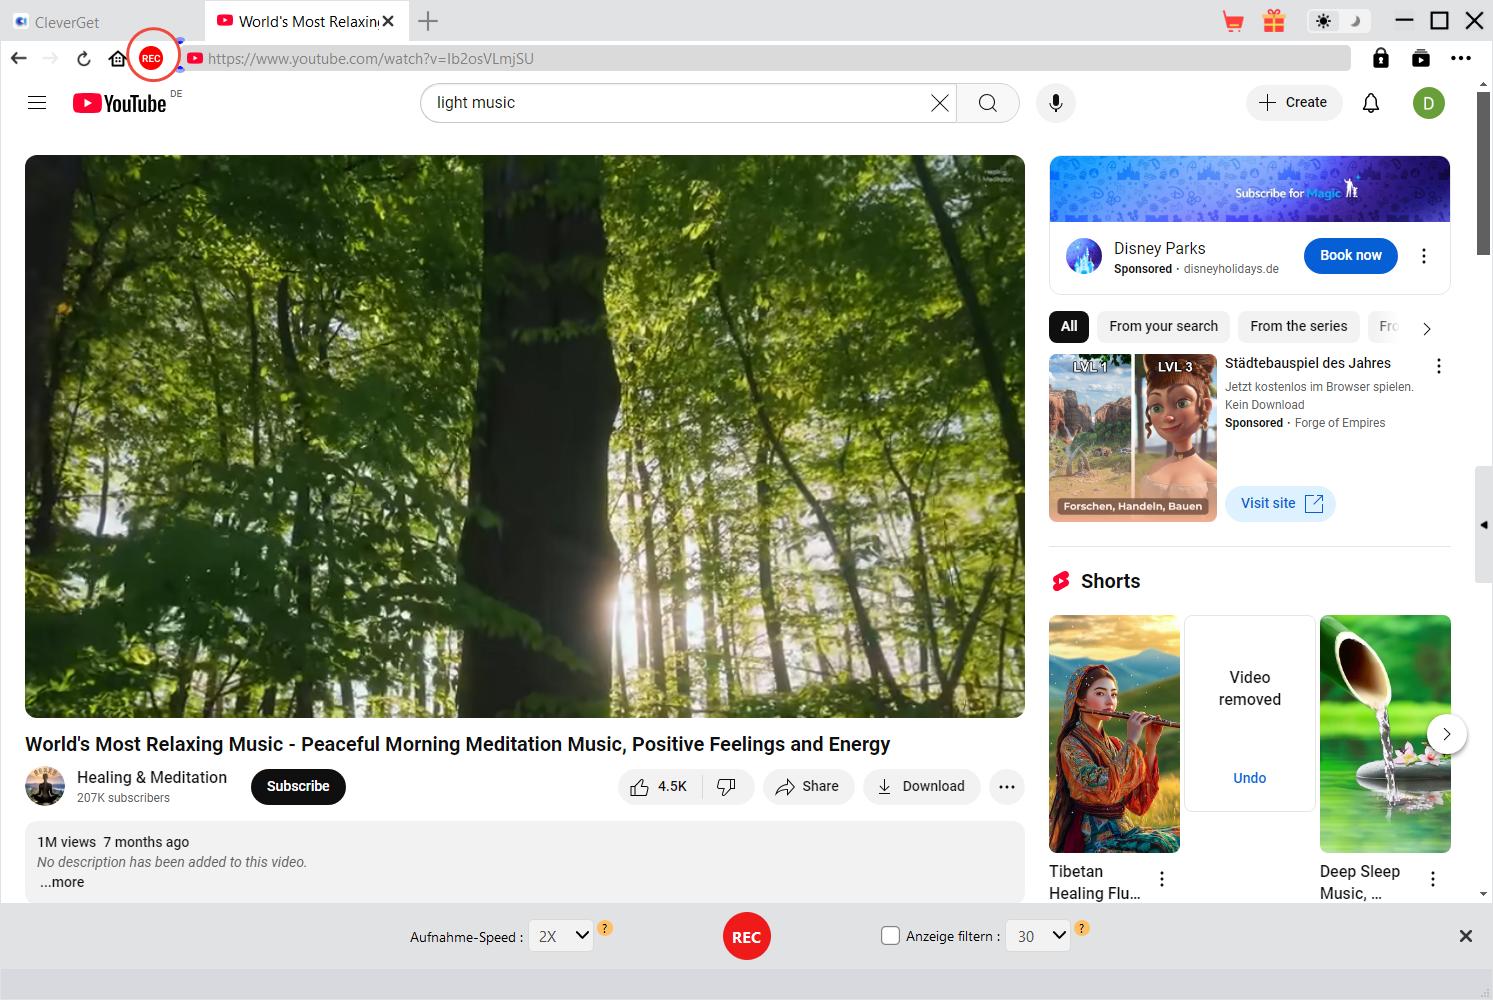1493x1000 pixels.
Task: Click the YouTube microphone voice search icon
Action: coord(1055,103)
